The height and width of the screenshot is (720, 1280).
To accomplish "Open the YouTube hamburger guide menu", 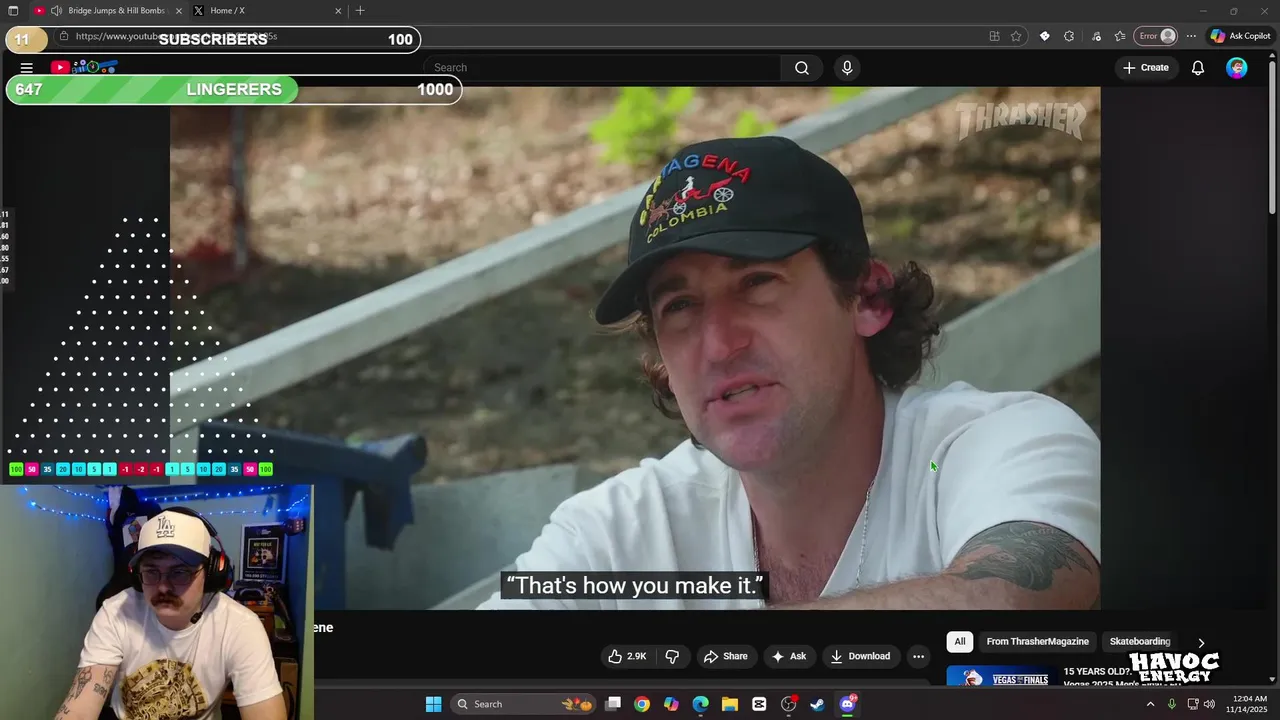I will [x=27, y=68].
